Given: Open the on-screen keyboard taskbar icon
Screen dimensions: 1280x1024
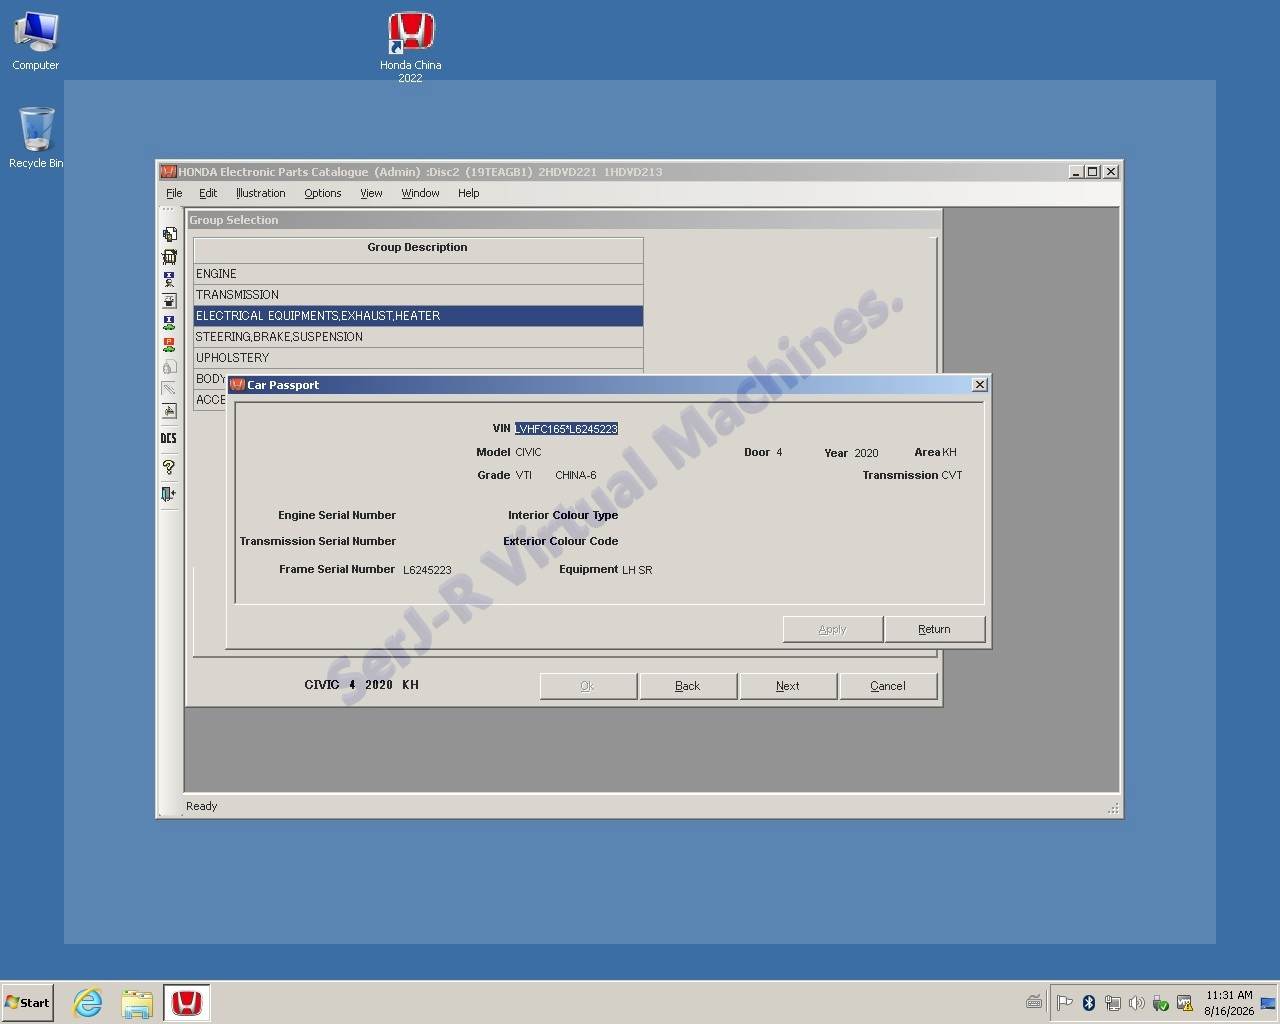Looking at the screenshot, I should coord(1034,1002).
